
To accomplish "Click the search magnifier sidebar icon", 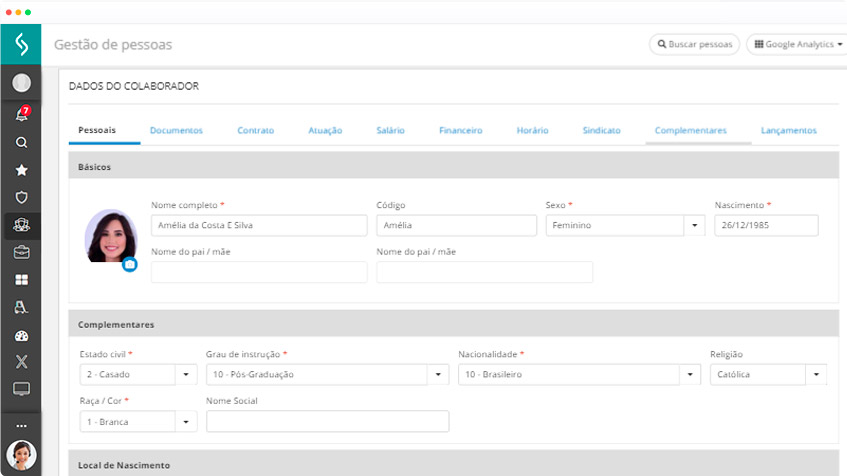I will tap(21, 143).
